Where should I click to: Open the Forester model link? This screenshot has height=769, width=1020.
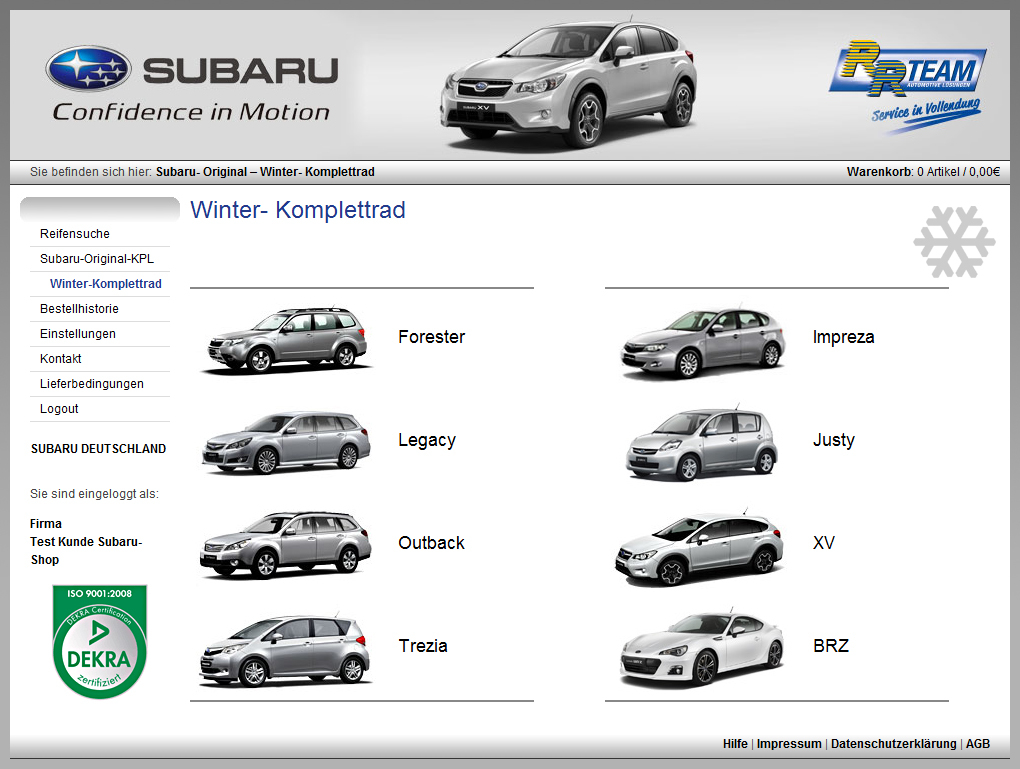pyautogui.click(x=432, y=337)
